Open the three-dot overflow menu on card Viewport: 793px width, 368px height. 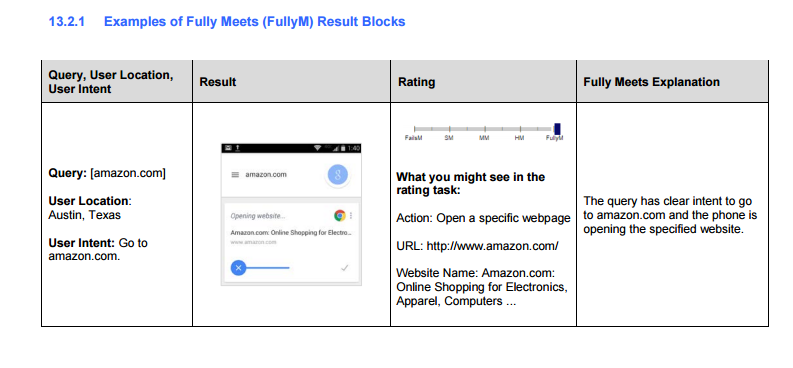pos(351,216)
